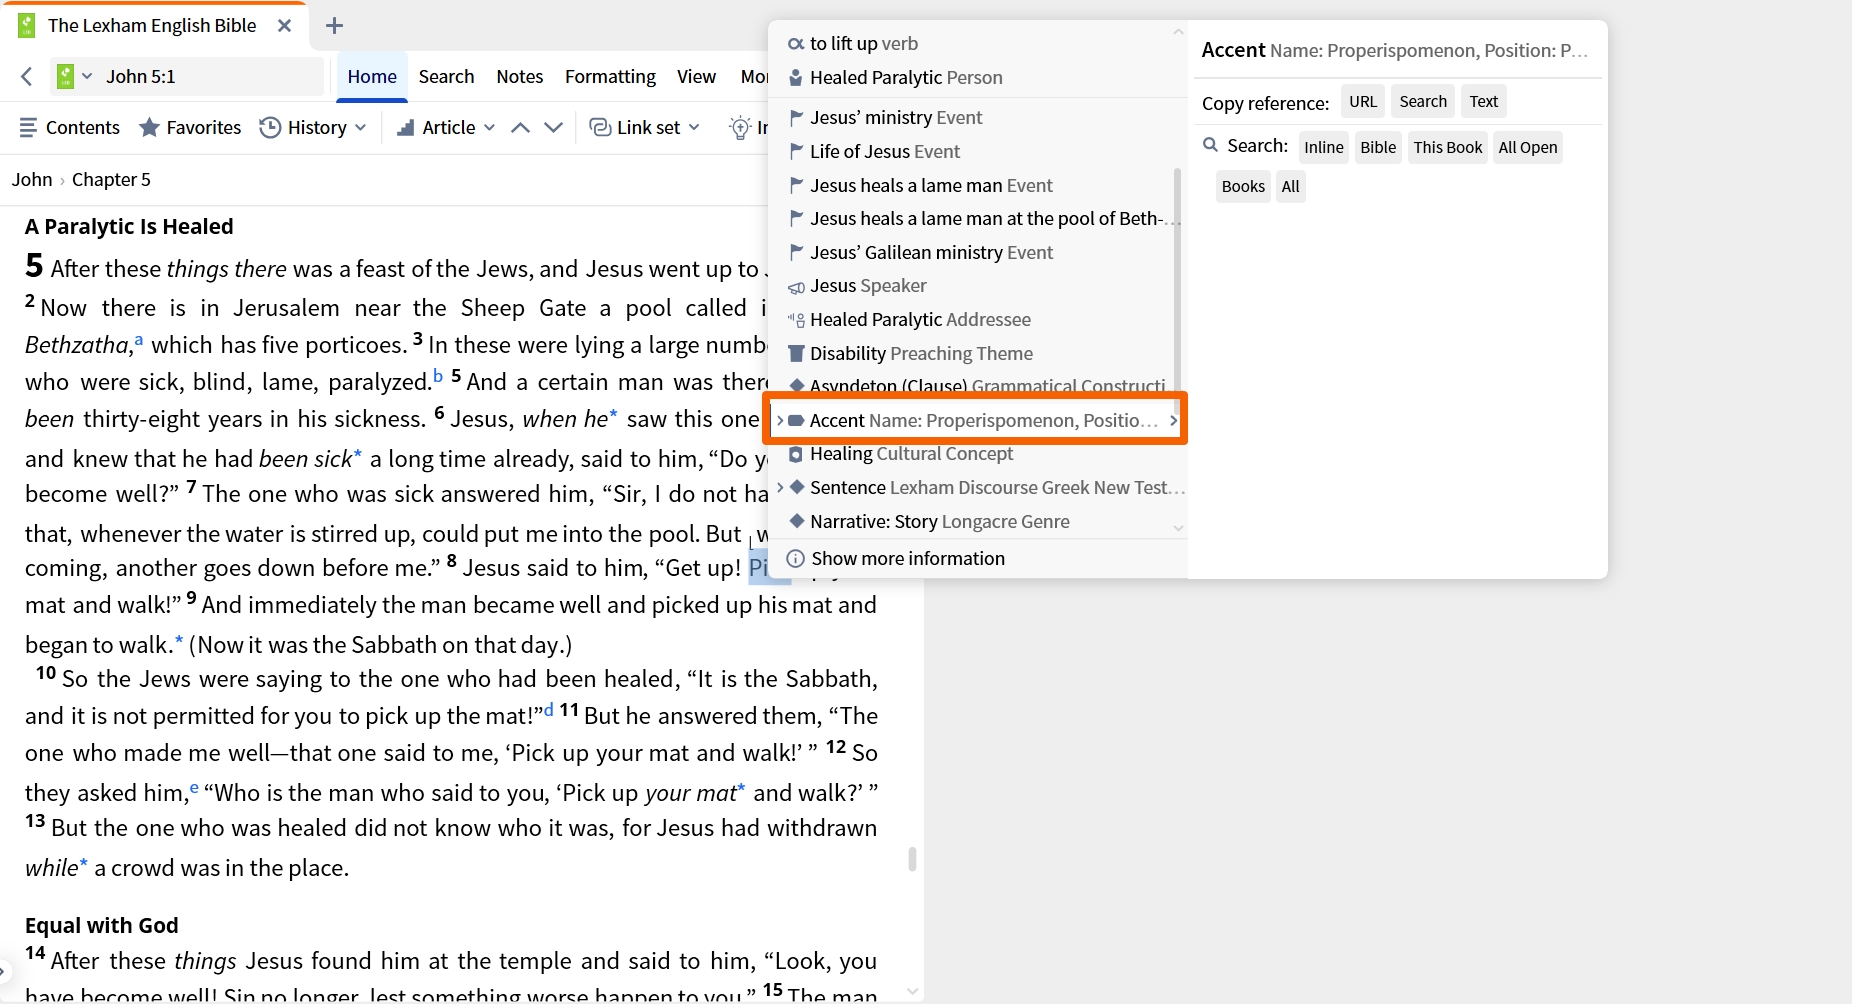
Task: Click the John breadcrumb
Action: [32, 179]
